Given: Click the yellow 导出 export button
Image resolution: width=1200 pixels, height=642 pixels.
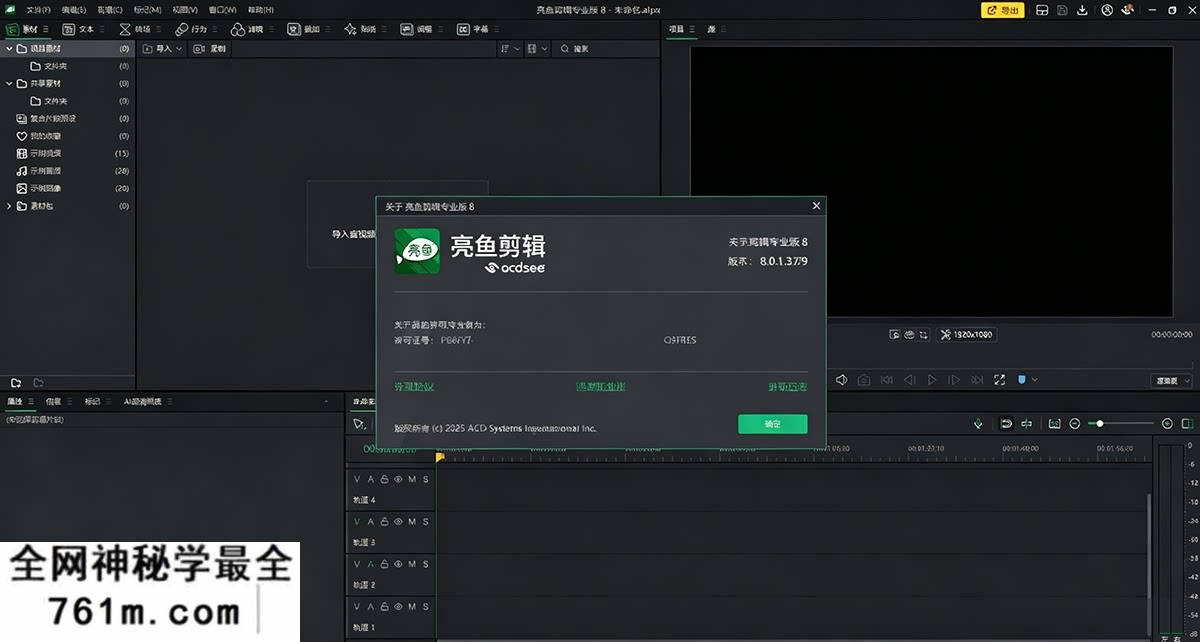Looking at the screenshot, I should 1003,10.
